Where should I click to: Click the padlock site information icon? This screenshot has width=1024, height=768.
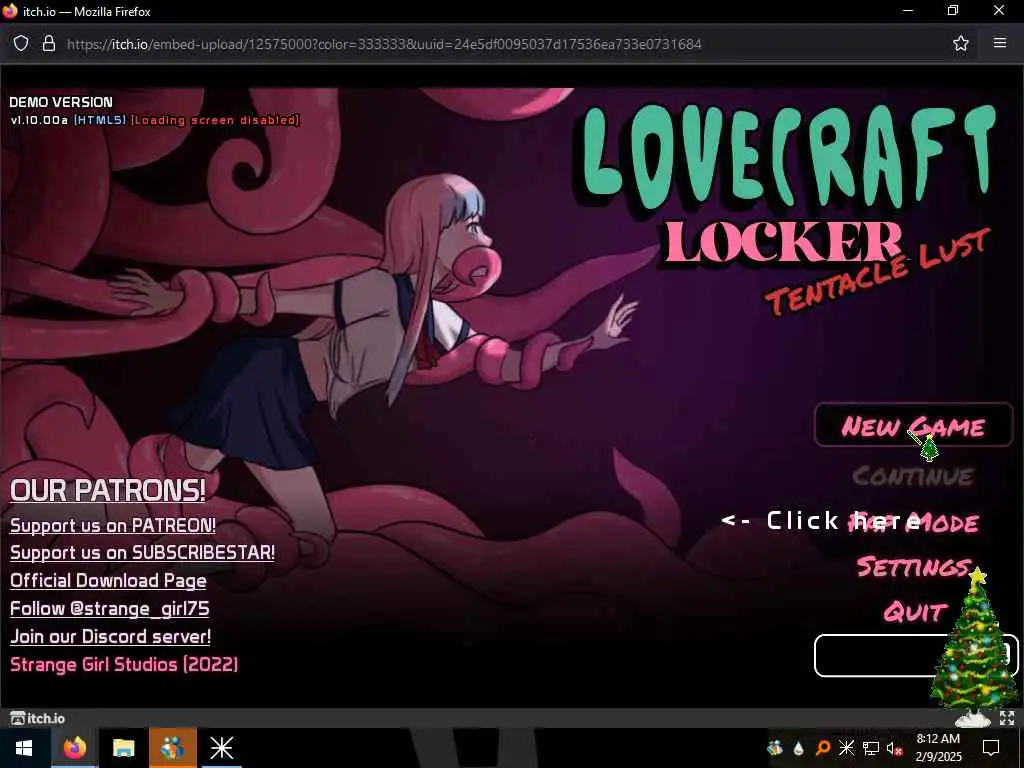point(48,44)
